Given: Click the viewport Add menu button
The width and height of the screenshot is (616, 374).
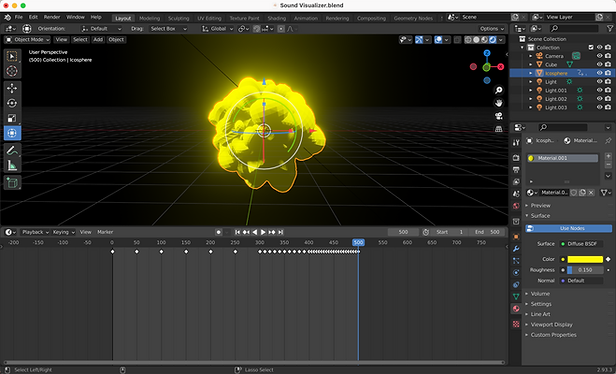Looking at the screenshot, I should (98, 40).
